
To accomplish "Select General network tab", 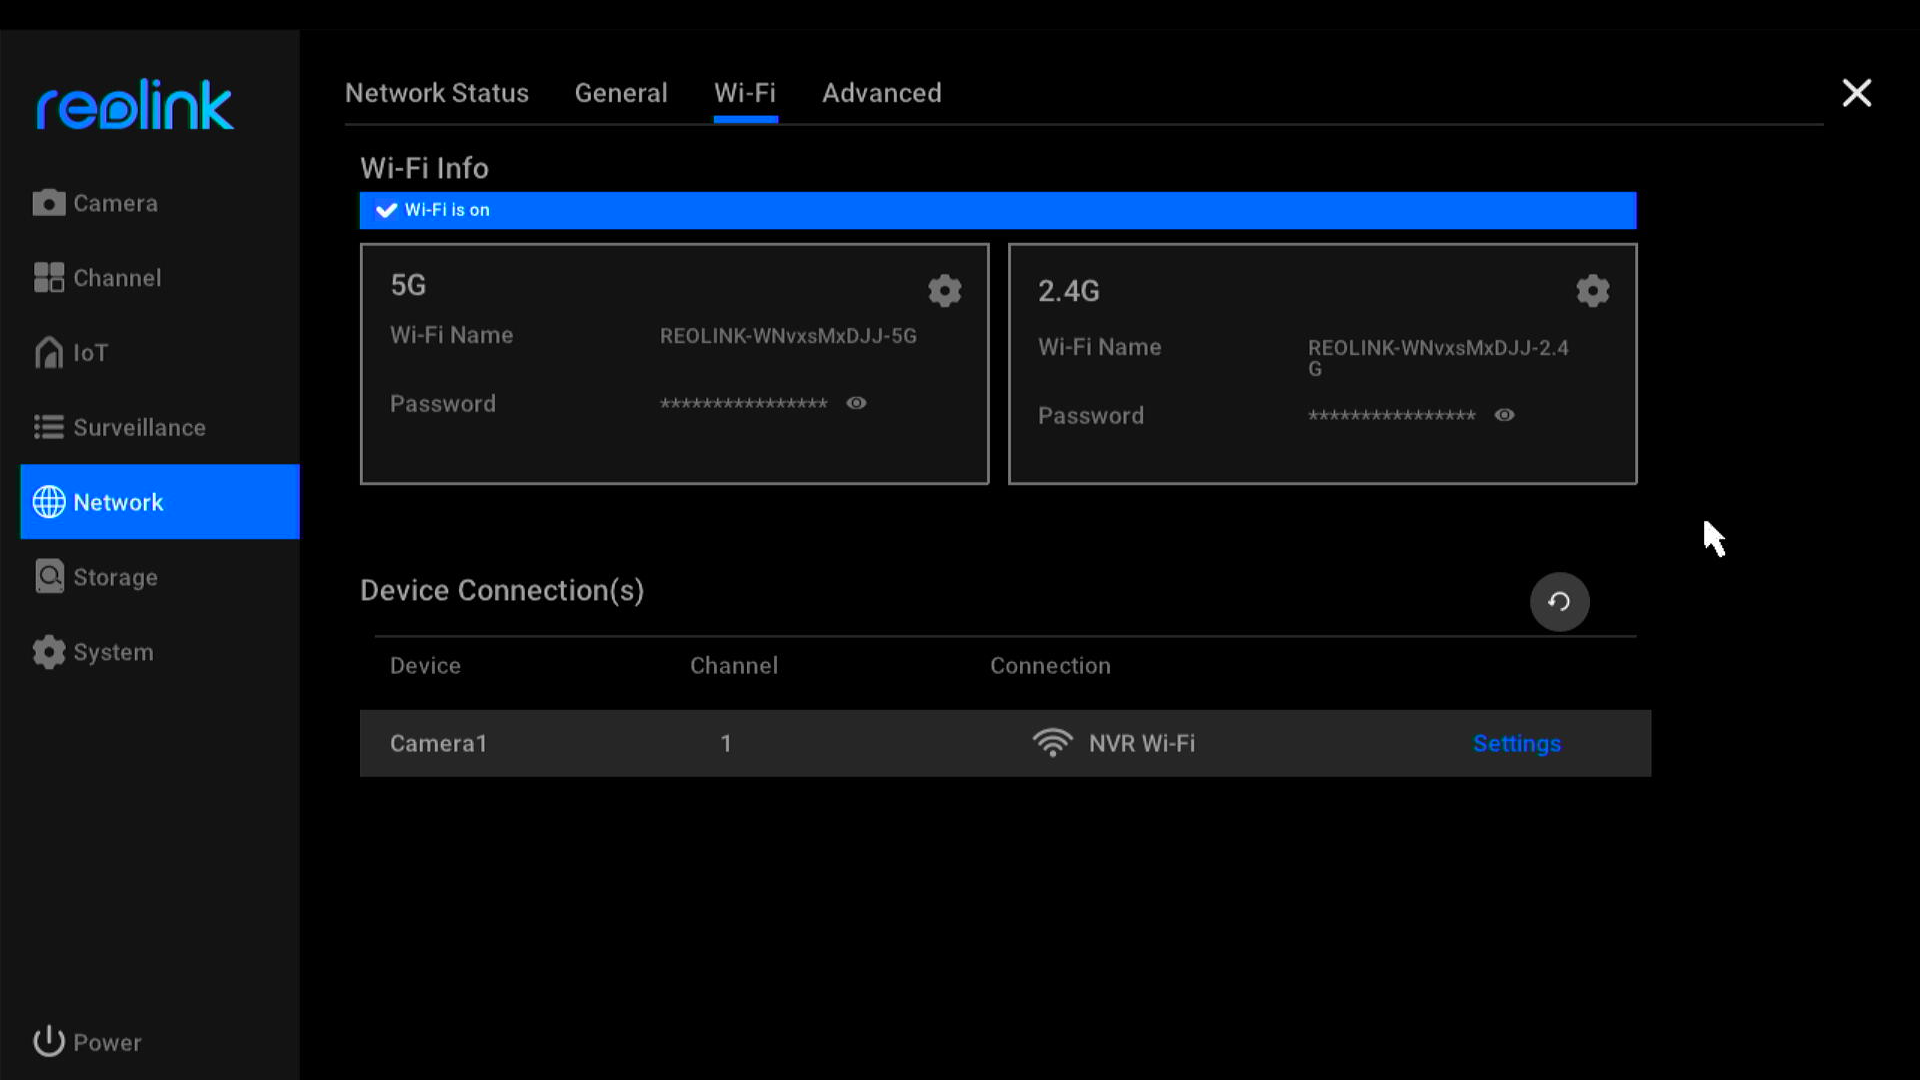I will 621,92.
